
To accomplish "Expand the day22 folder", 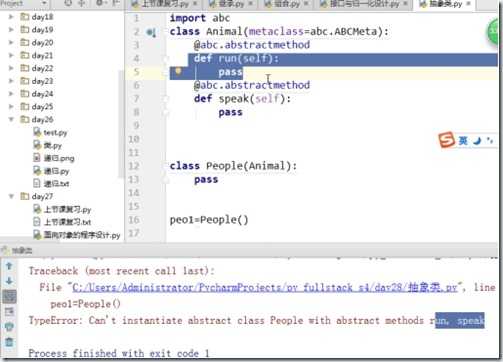I will point(11,68).
